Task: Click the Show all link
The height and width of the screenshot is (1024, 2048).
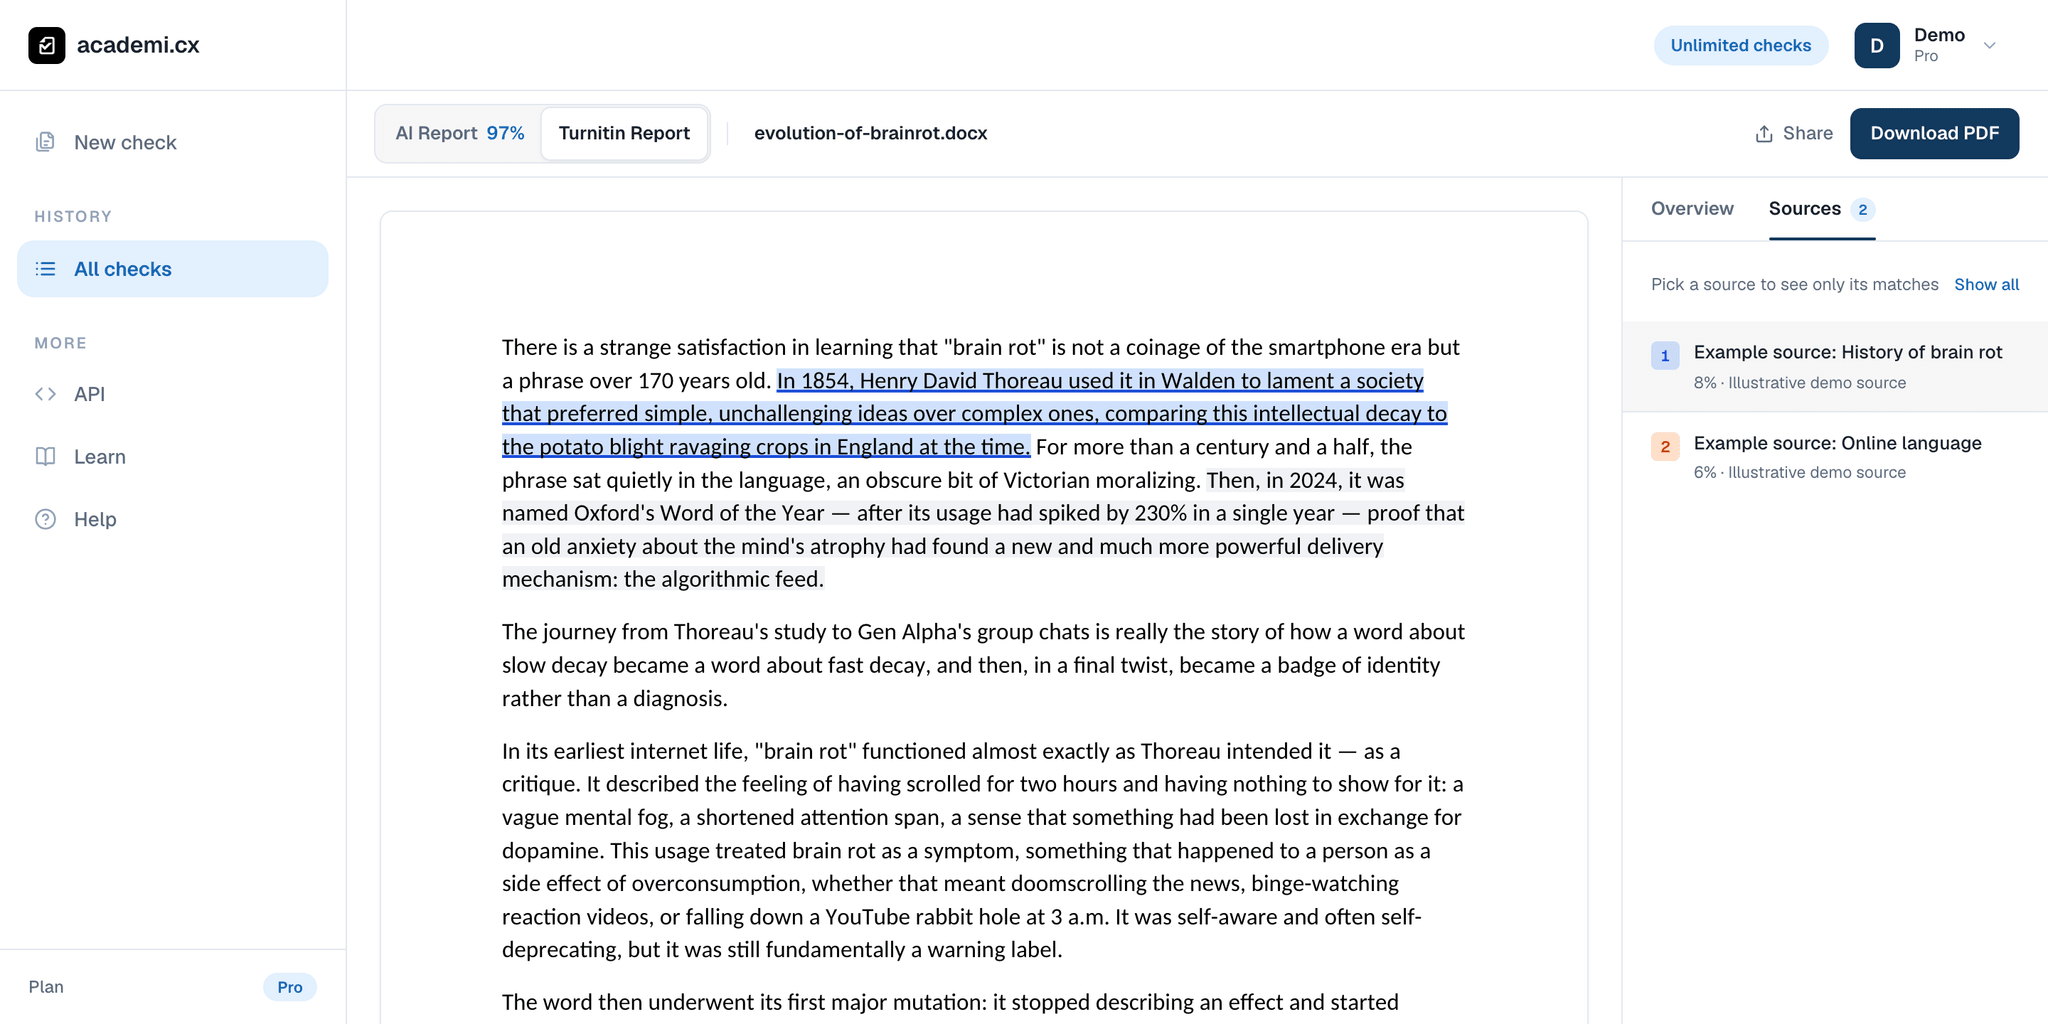Action: coord(1986,285)
